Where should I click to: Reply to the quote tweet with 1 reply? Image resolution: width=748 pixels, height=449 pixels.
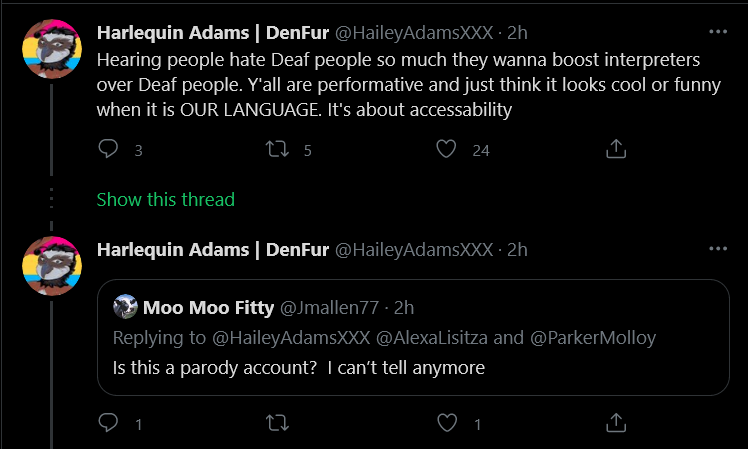point(108,423)
